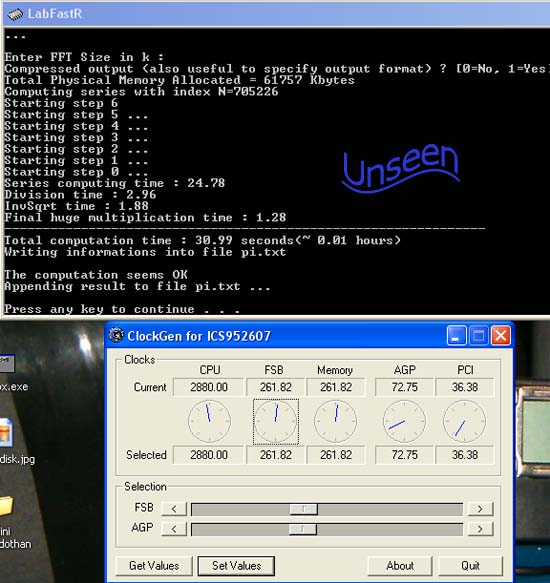Click the ClockGen title bar icon

click(x=116, y=335)
